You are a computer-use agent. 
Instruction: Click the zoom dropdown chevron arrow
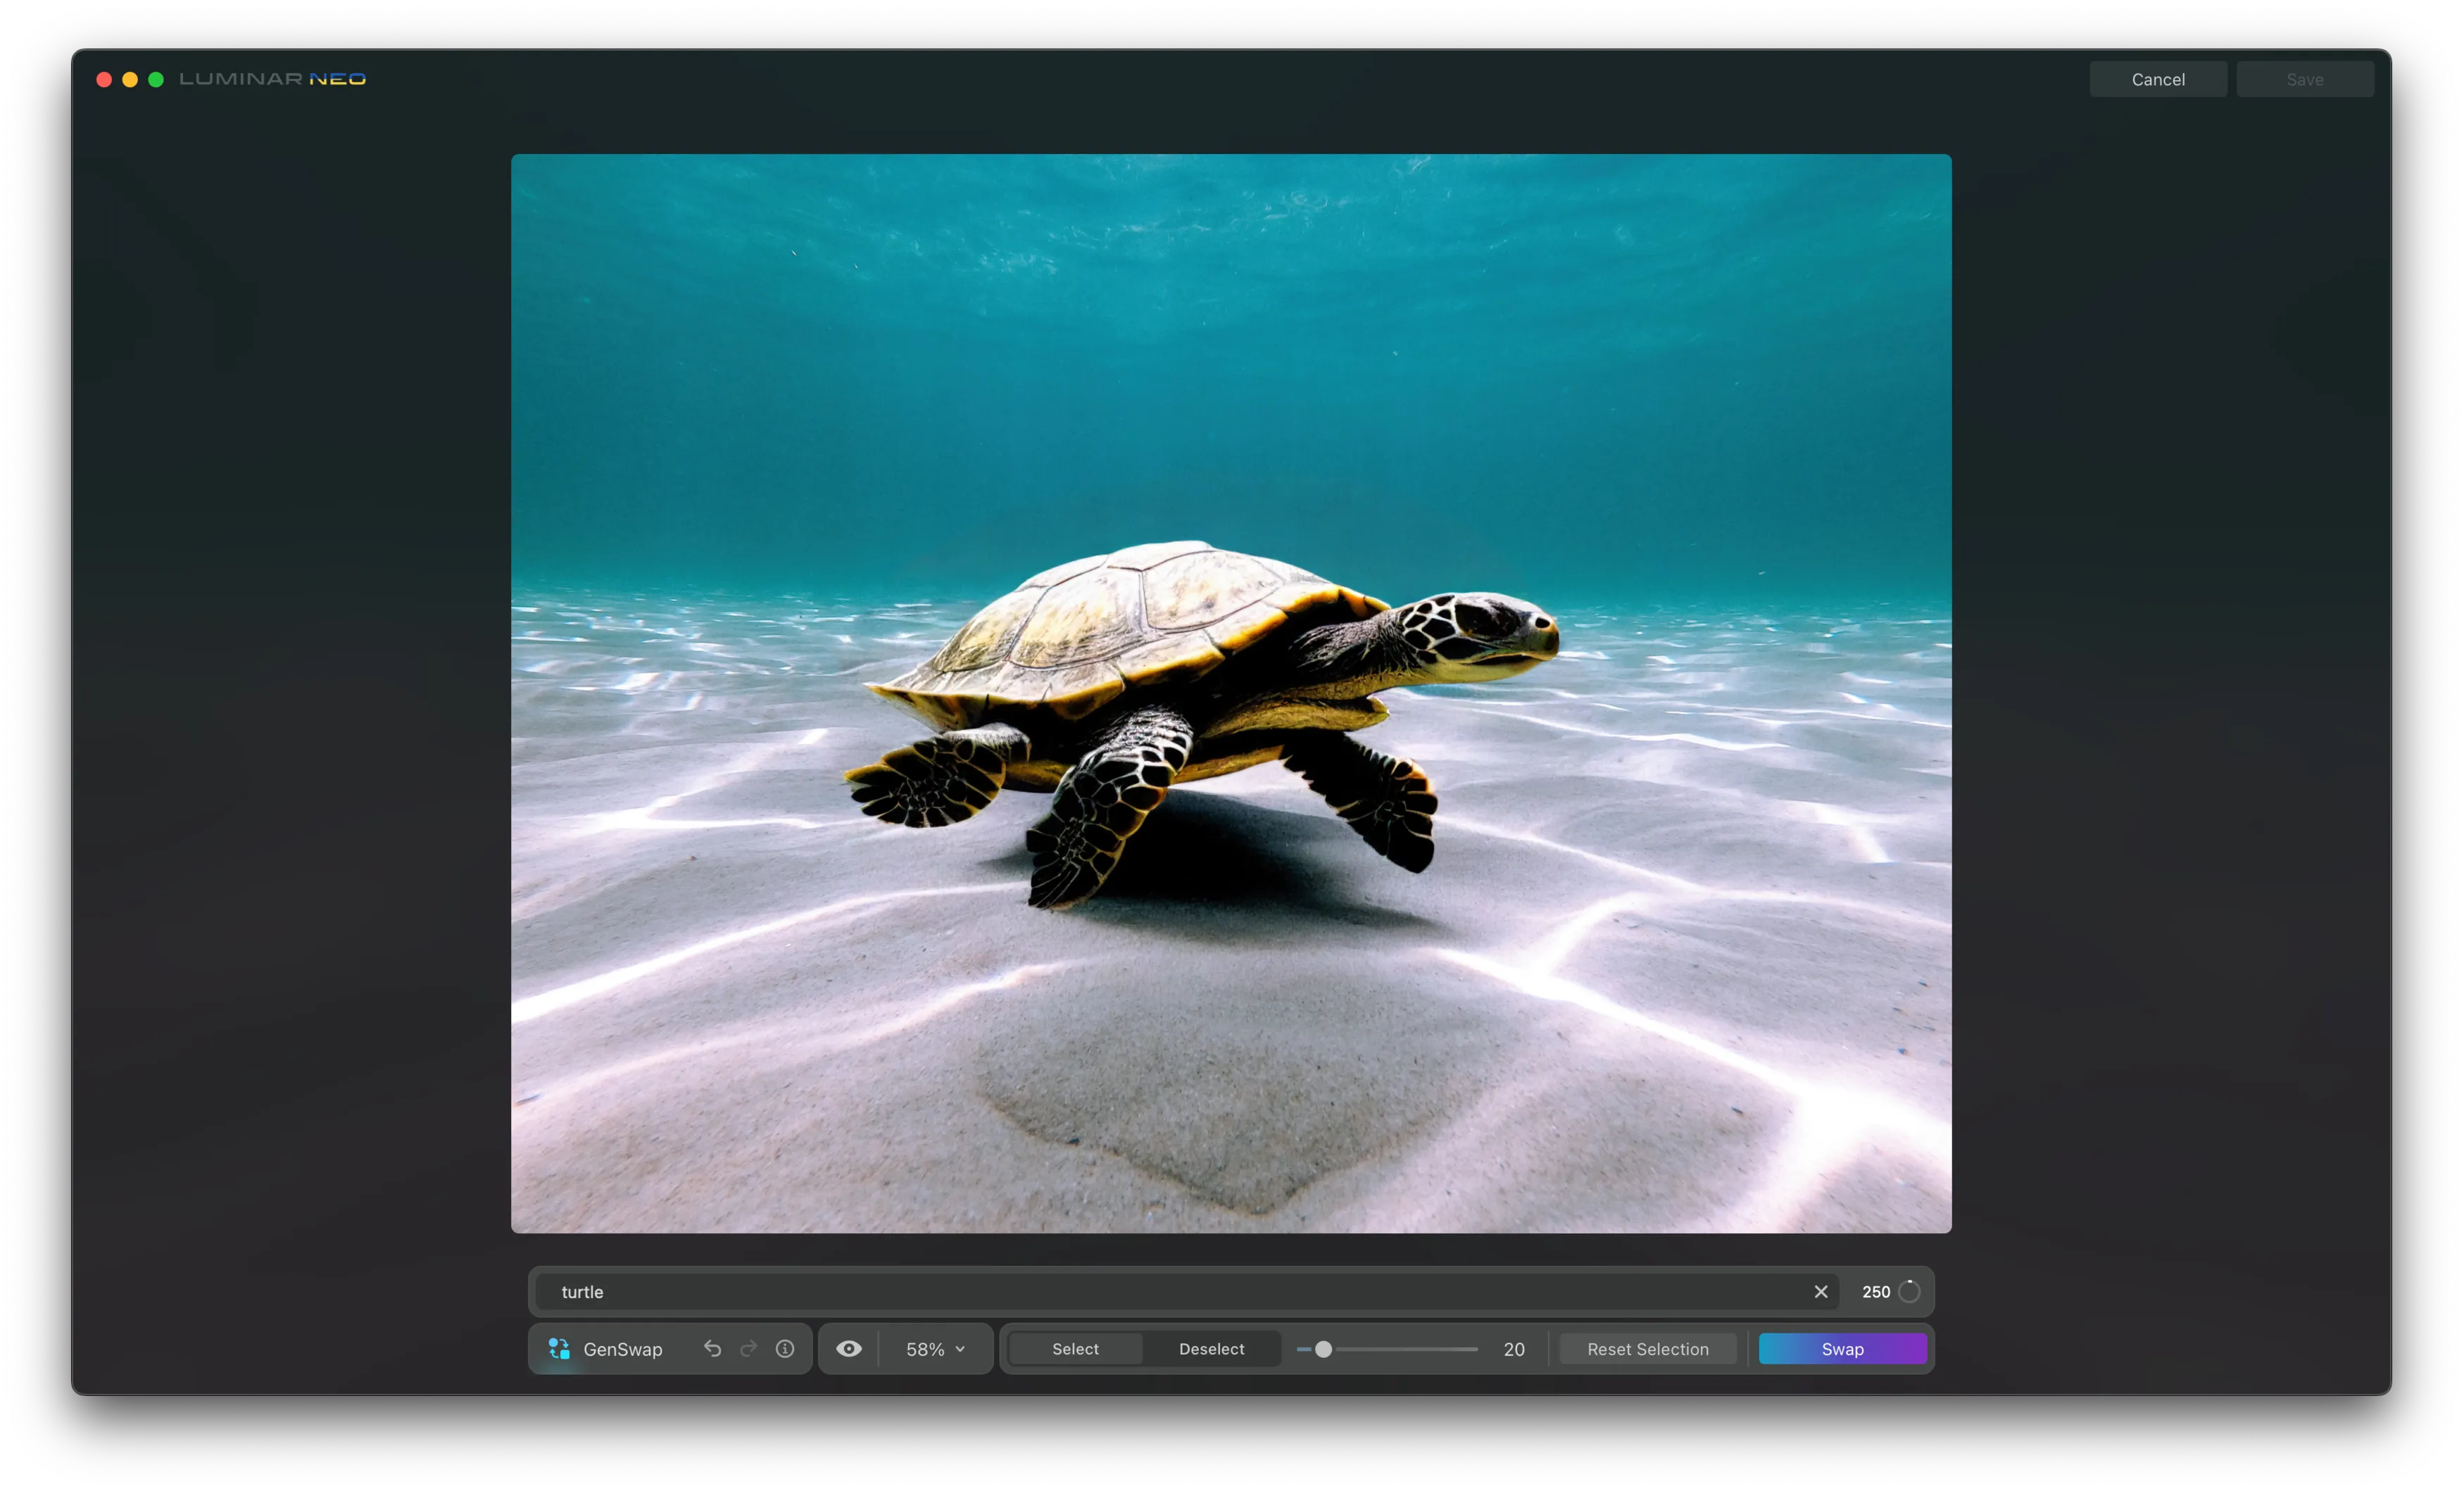960,1349
